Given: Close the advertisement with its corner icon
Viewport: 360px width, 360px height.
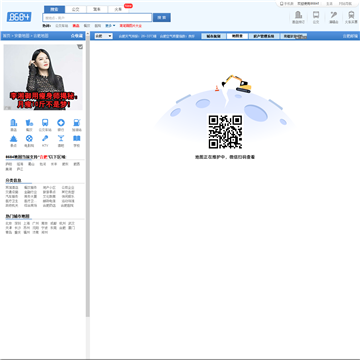Looking at the screenshot, I should [x=80, y=47].
